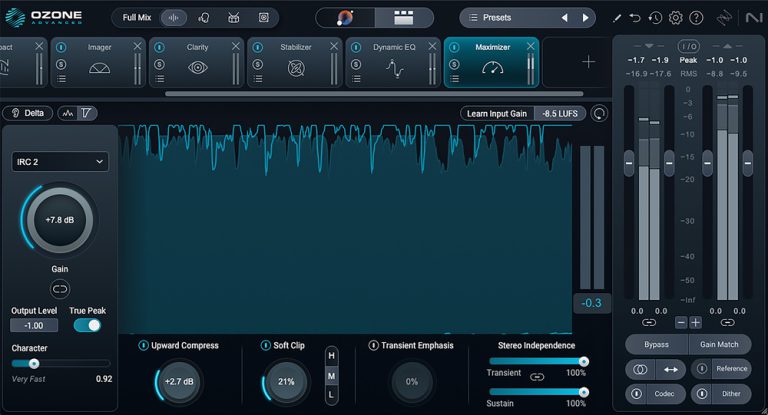Remove the Clarity module

236,46
